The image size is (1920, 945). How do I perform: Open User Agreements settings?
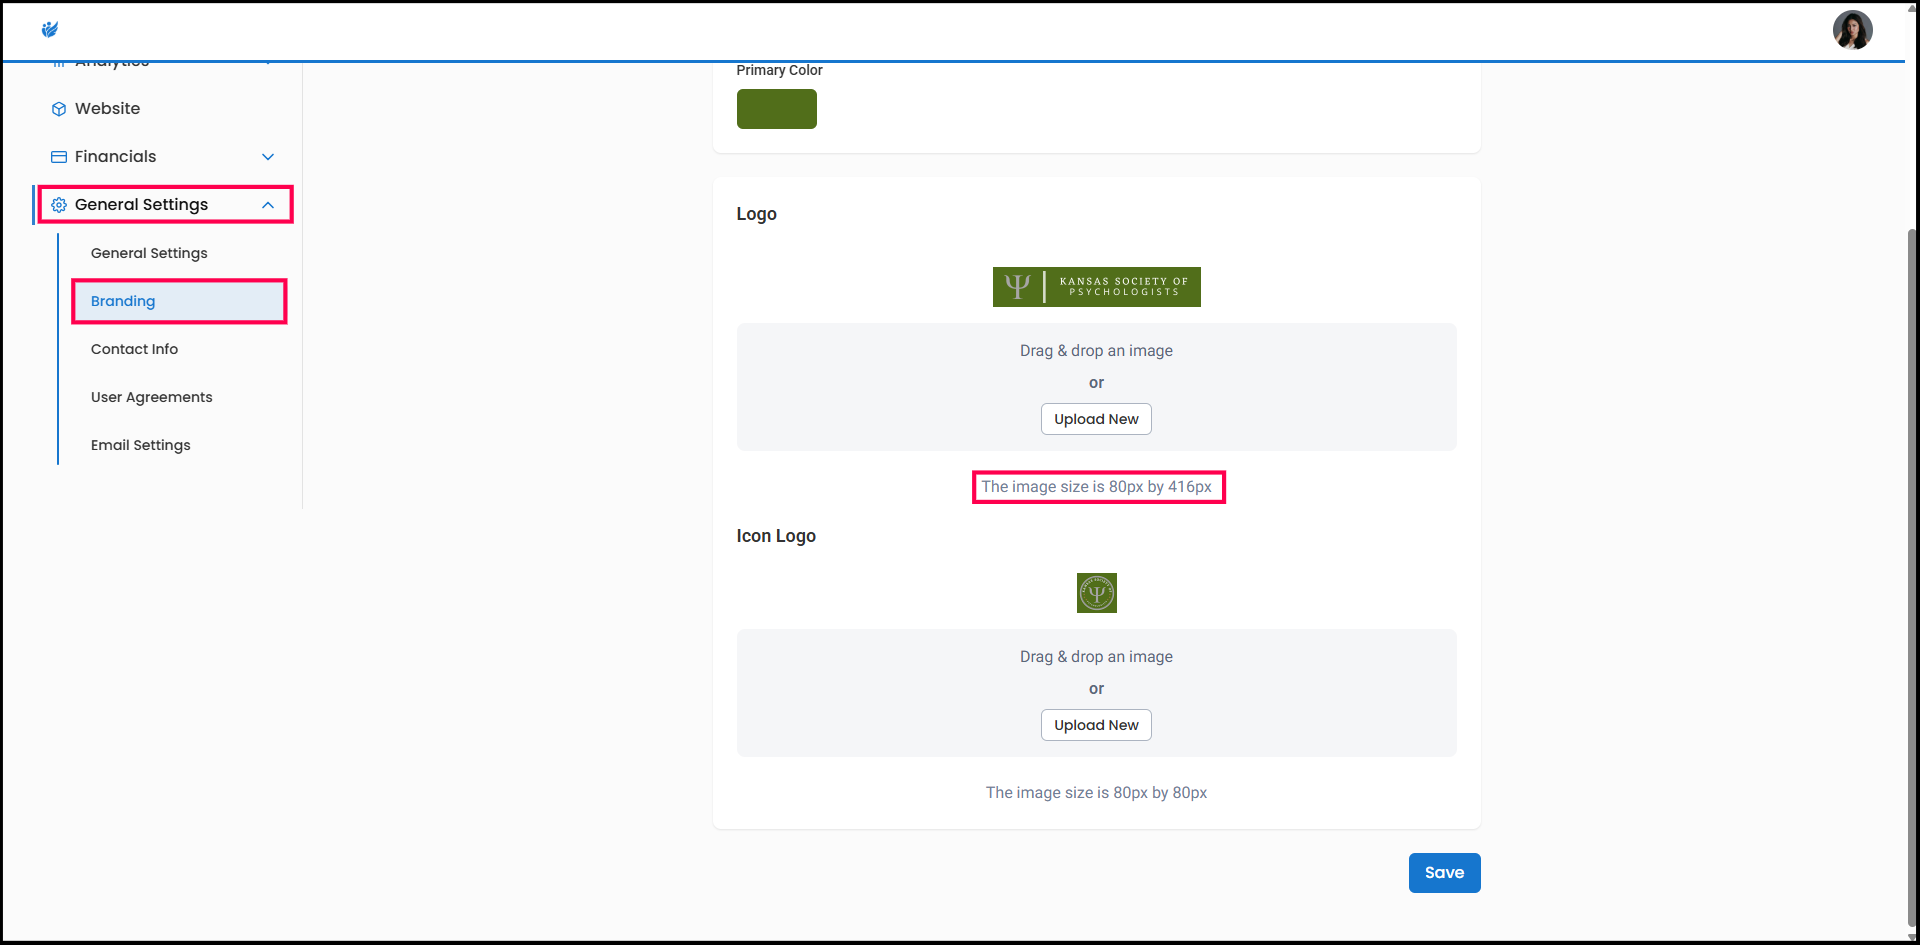(x=151, y=397)
